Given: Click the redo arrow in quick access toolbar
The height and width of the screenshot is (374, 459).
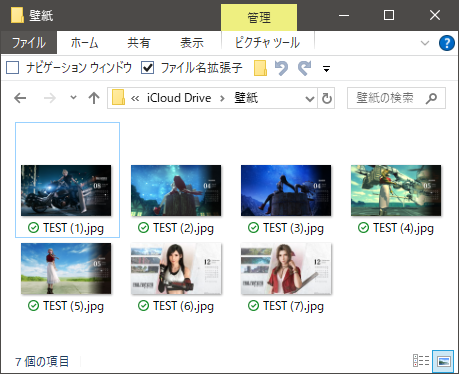Looking at the screenshot, I should [x=305, y=68].
